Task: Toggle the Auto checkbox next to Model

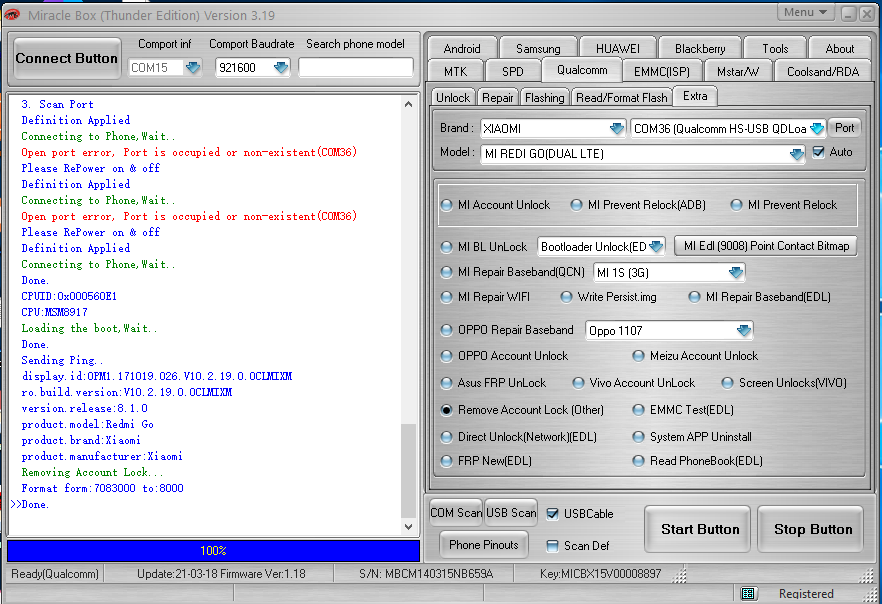Action: (x=819, y=152)
